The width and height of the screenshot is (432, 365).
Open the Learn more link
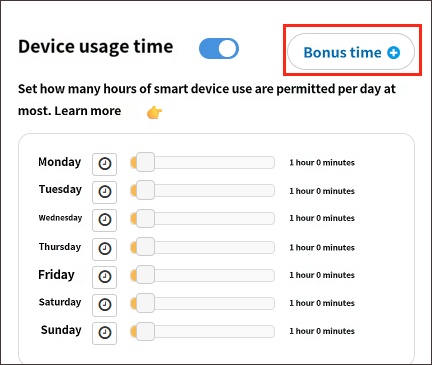88,111
